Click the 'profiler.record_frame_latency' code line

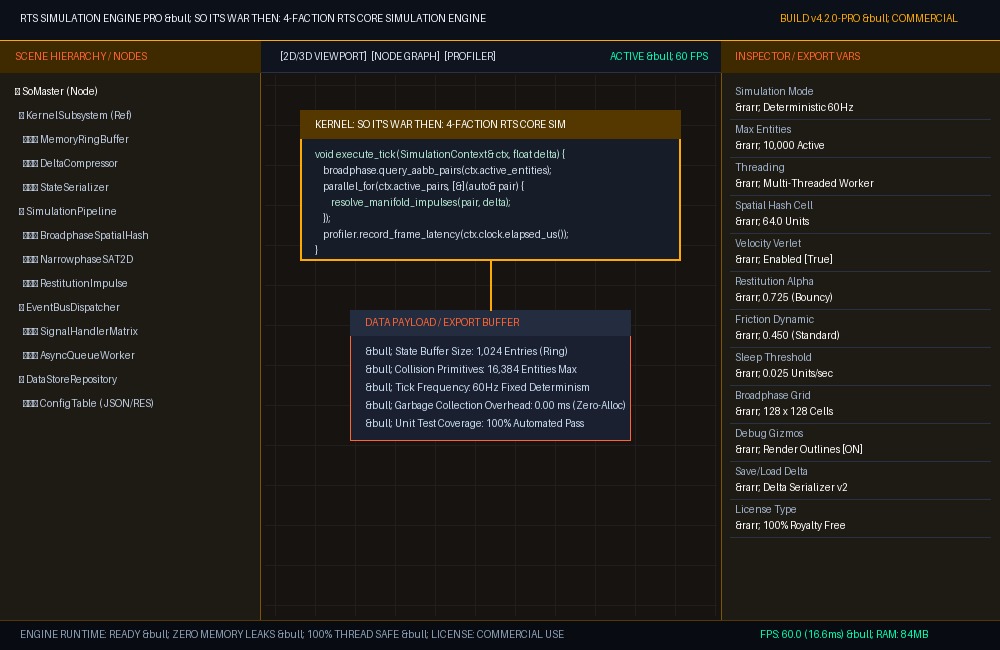point(446,234)
